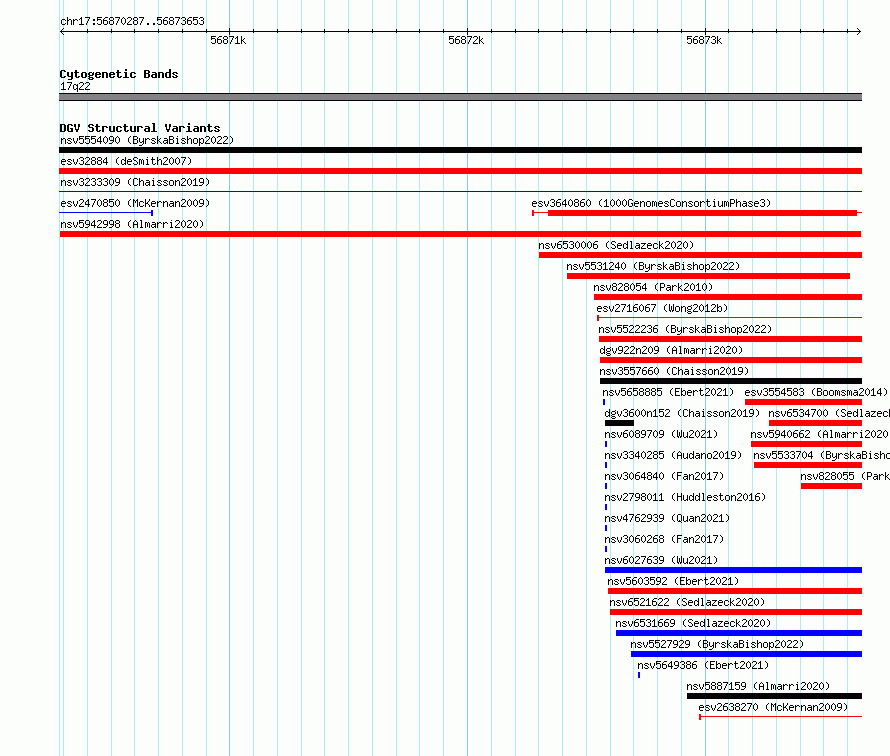
Task: Click nsv5649386 (Ebert2021) label
Action: click(703, 665)
